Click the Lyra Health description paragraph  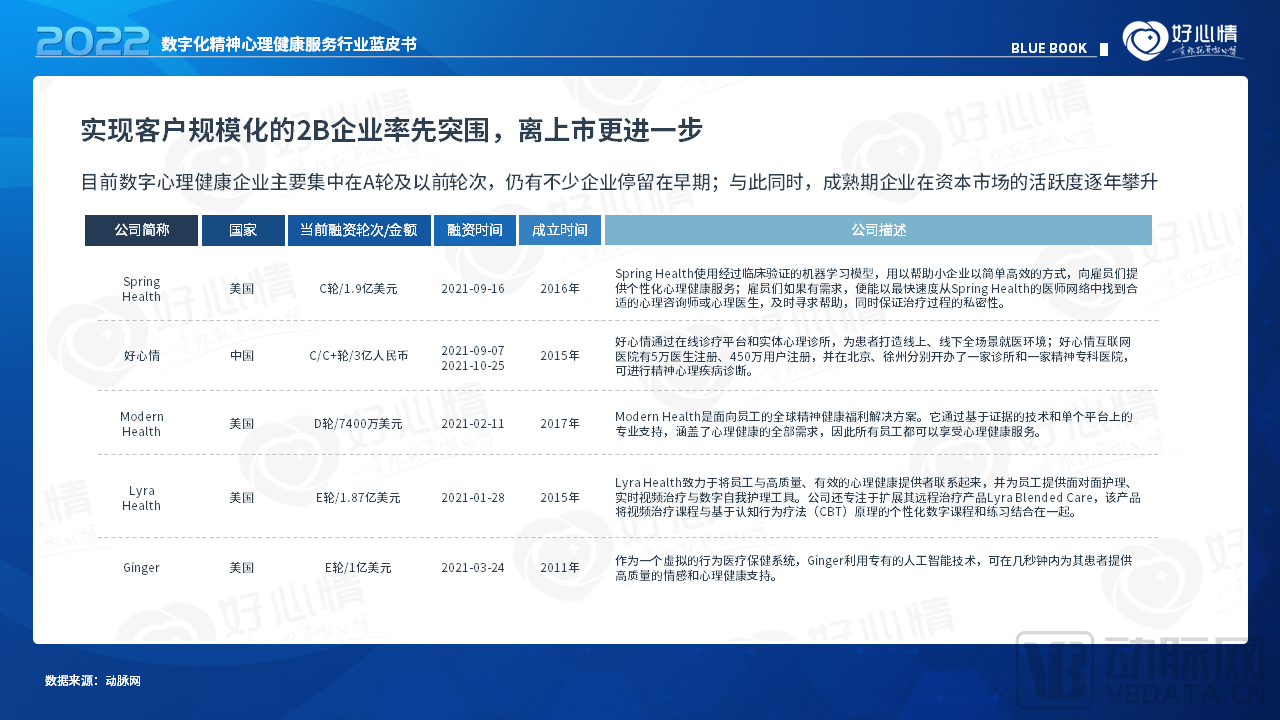coord(879,497)
